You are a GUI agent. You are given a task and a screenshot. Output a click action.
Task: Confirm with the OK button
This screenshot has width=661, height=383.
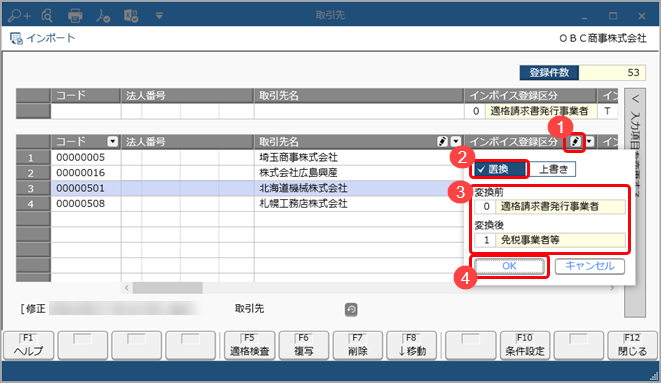pyautogui.click(x=509, y=266)
